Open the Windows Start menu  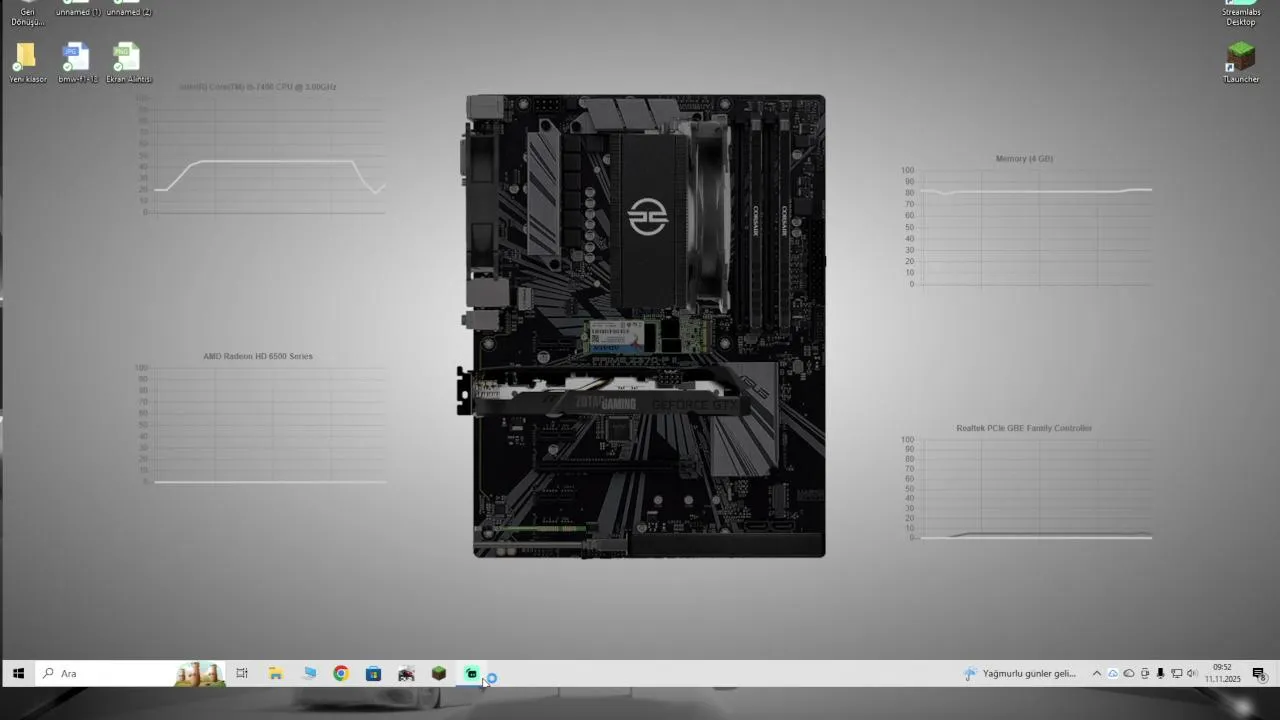(x=18, y=674)
